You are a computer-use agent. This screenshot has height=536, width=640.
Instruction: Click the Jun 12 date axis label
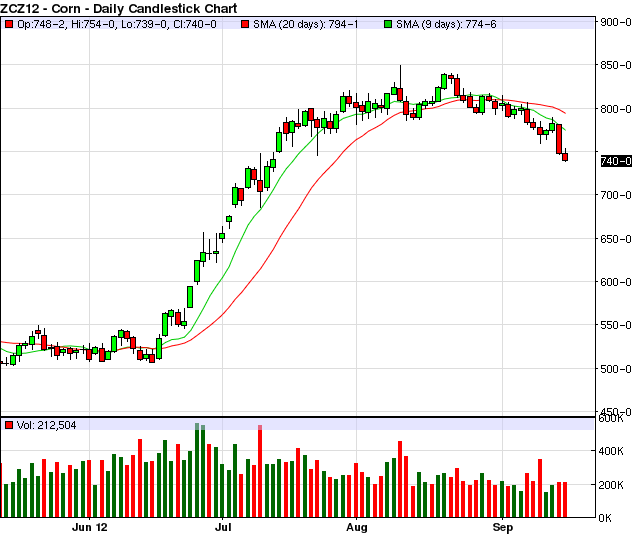(x=89, y=527)
